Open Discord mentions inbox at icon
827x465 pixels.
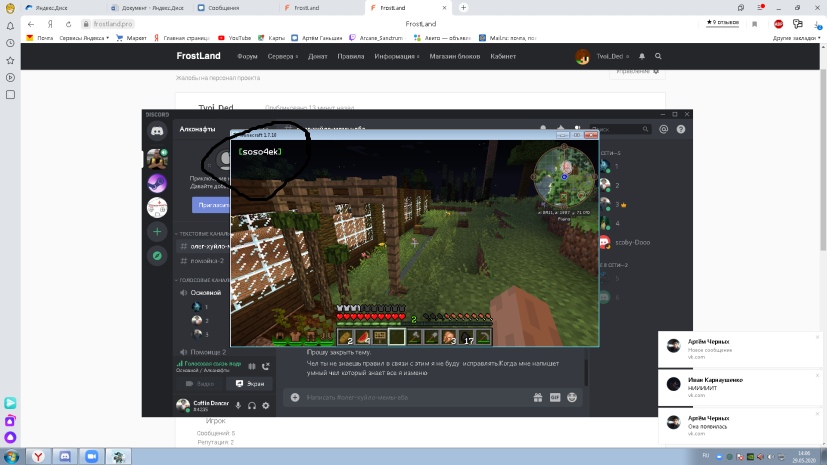663,129
